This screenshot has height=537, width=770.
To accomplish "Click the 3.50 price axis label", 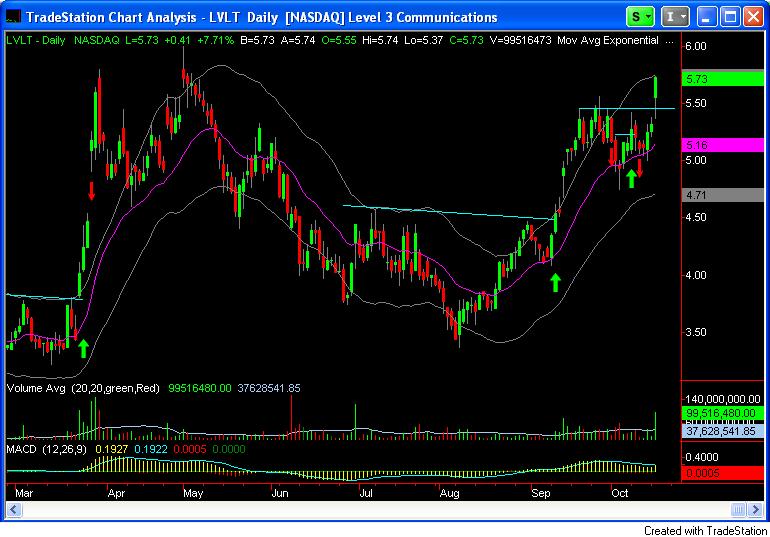I will click(x=696, y=332).
